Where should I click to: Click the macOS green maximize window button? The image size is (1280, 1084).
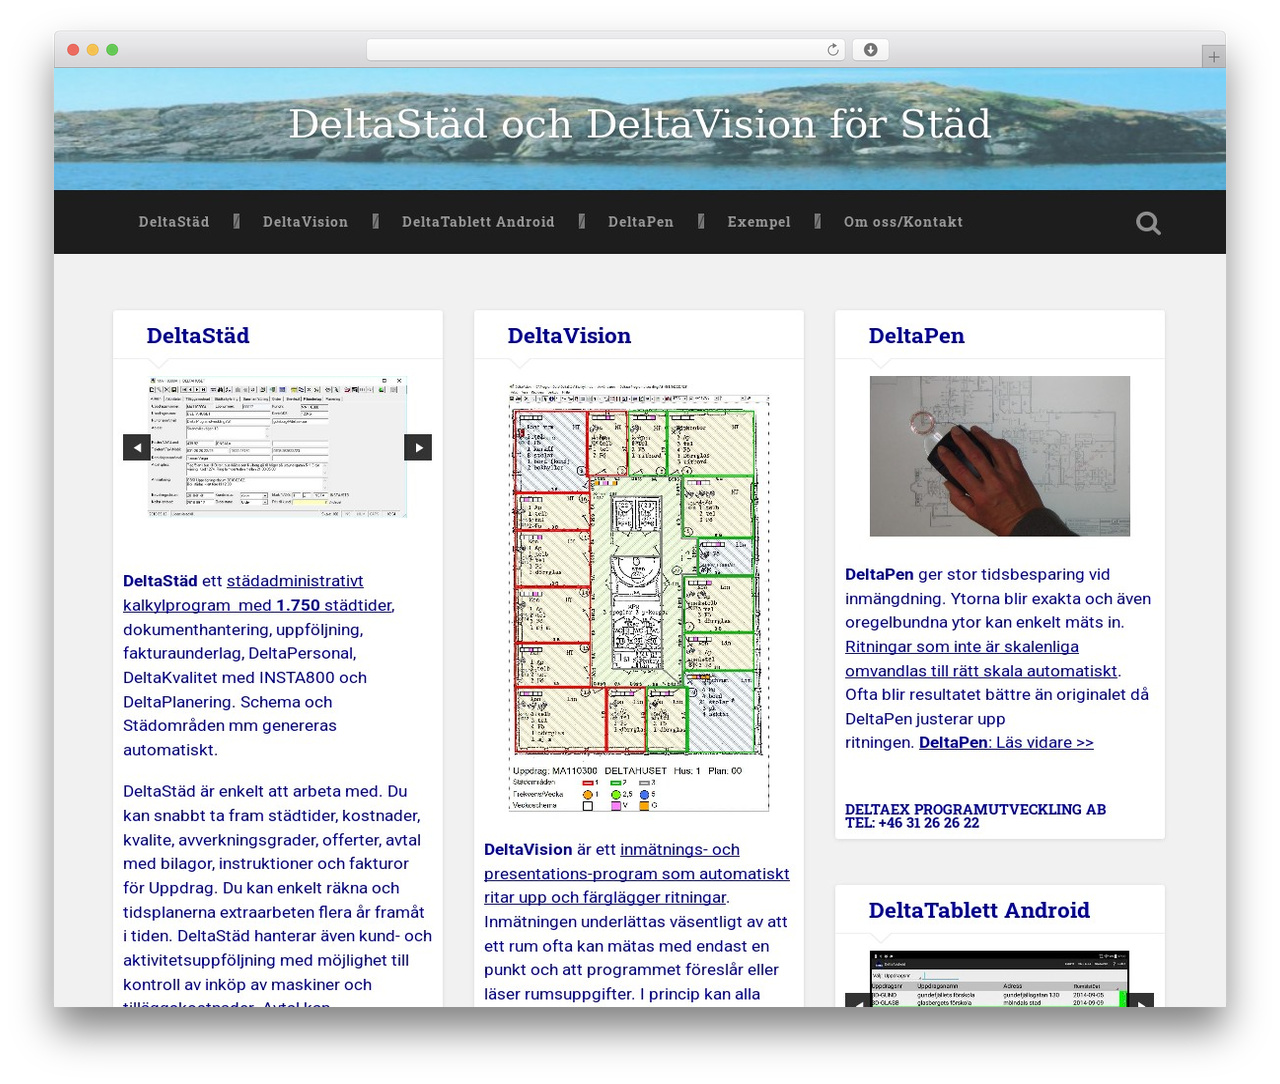pos(112,50)
